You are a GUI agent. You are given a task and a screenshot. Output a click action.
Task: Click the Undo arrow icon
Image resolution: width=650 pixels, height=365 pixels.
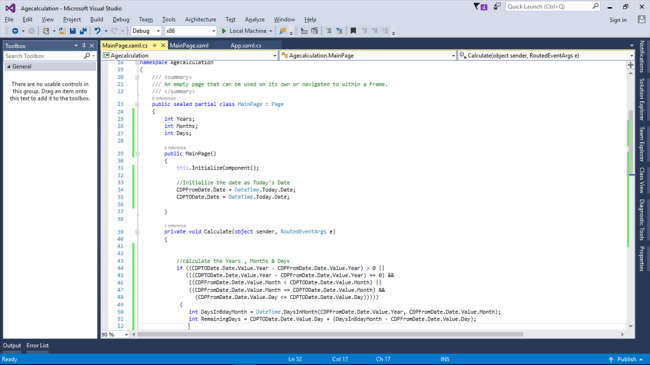(x=97, y=31)
